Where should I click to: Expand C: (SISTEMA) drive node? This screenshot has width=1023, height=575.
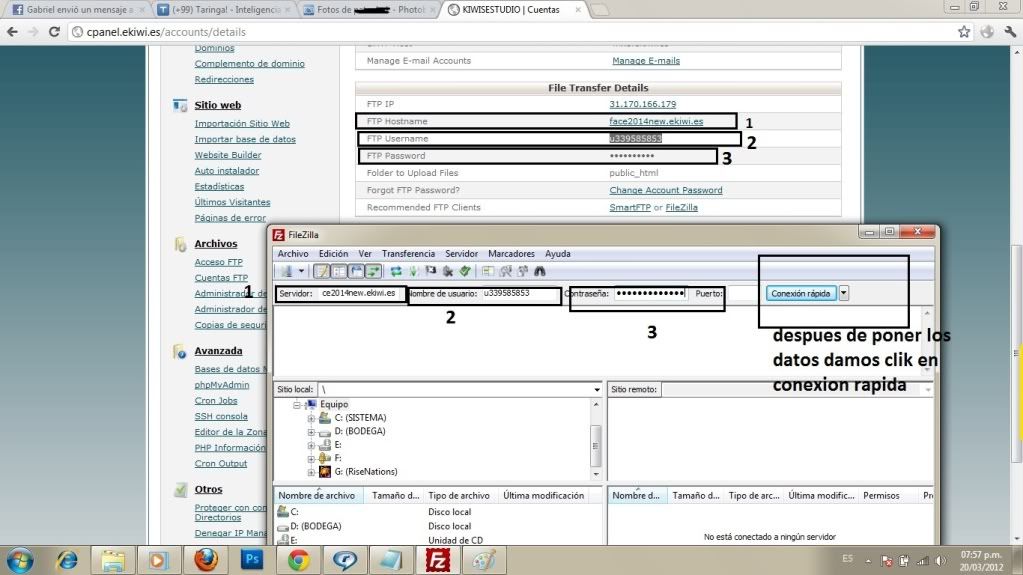(x=311, y=418)
